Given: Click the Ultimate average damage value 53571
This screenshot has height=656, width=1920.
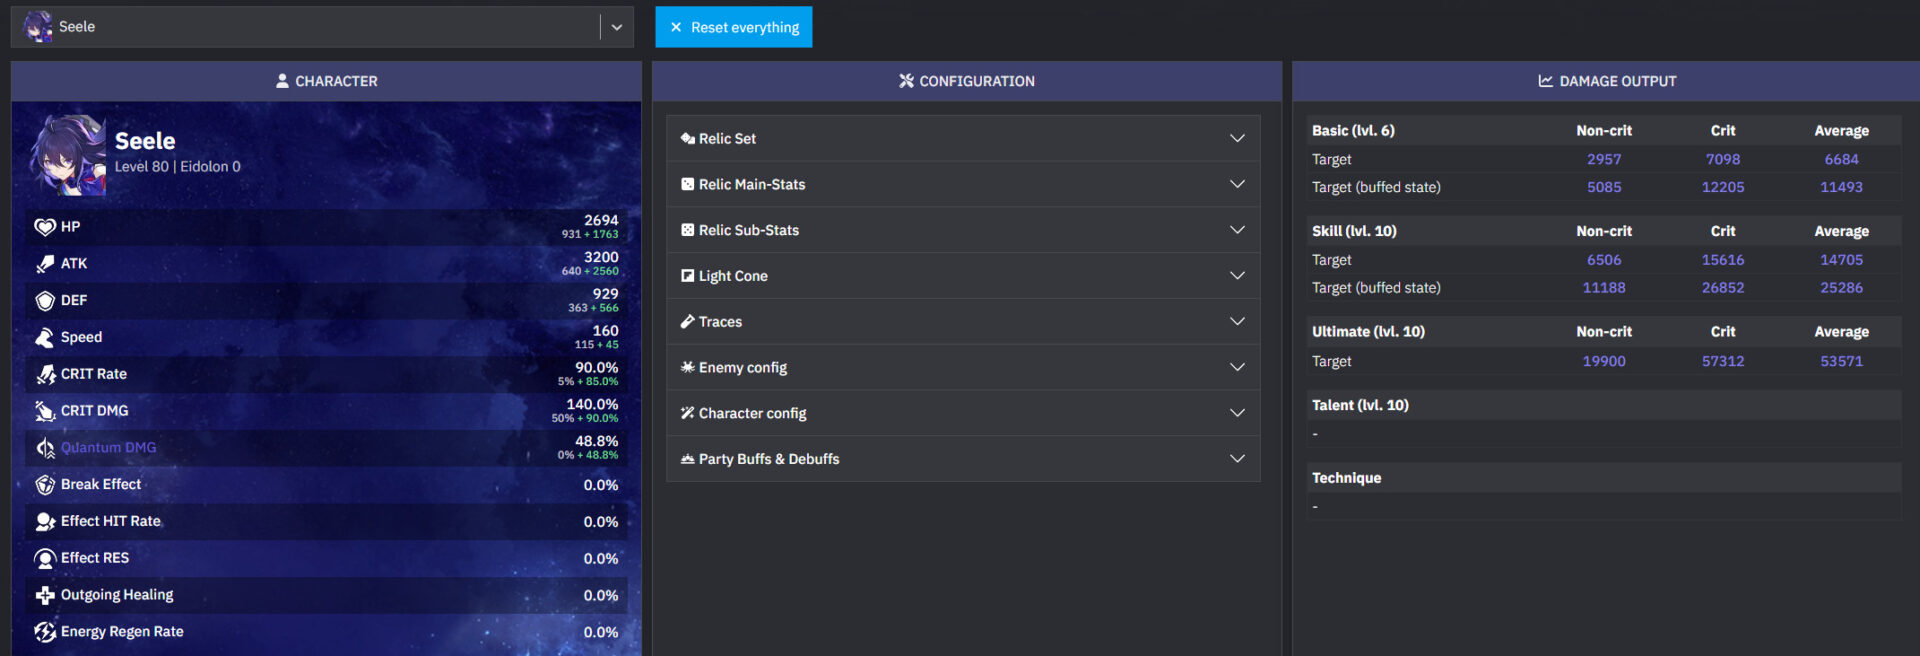Looking at the screenshot, I should tap(1841, 361).
